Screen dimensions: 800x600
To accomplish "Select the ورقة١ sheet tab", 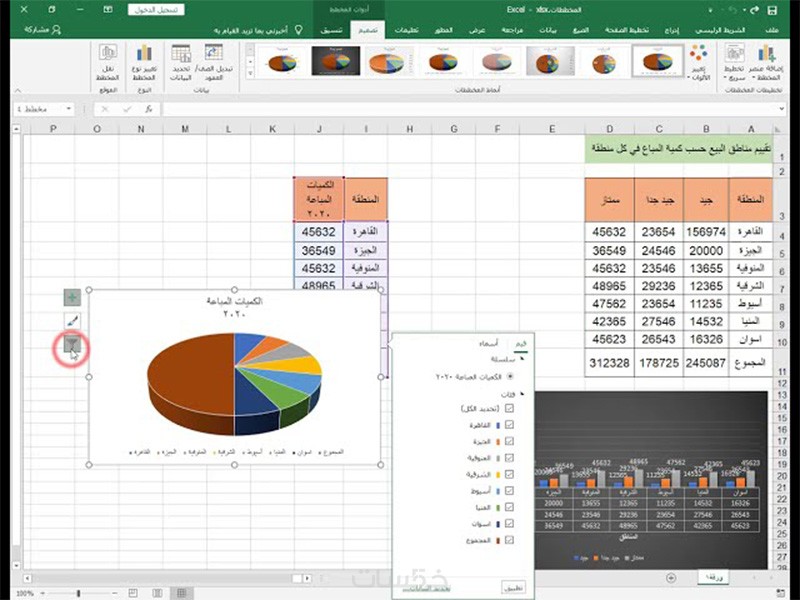I will [x=714, y=577].
